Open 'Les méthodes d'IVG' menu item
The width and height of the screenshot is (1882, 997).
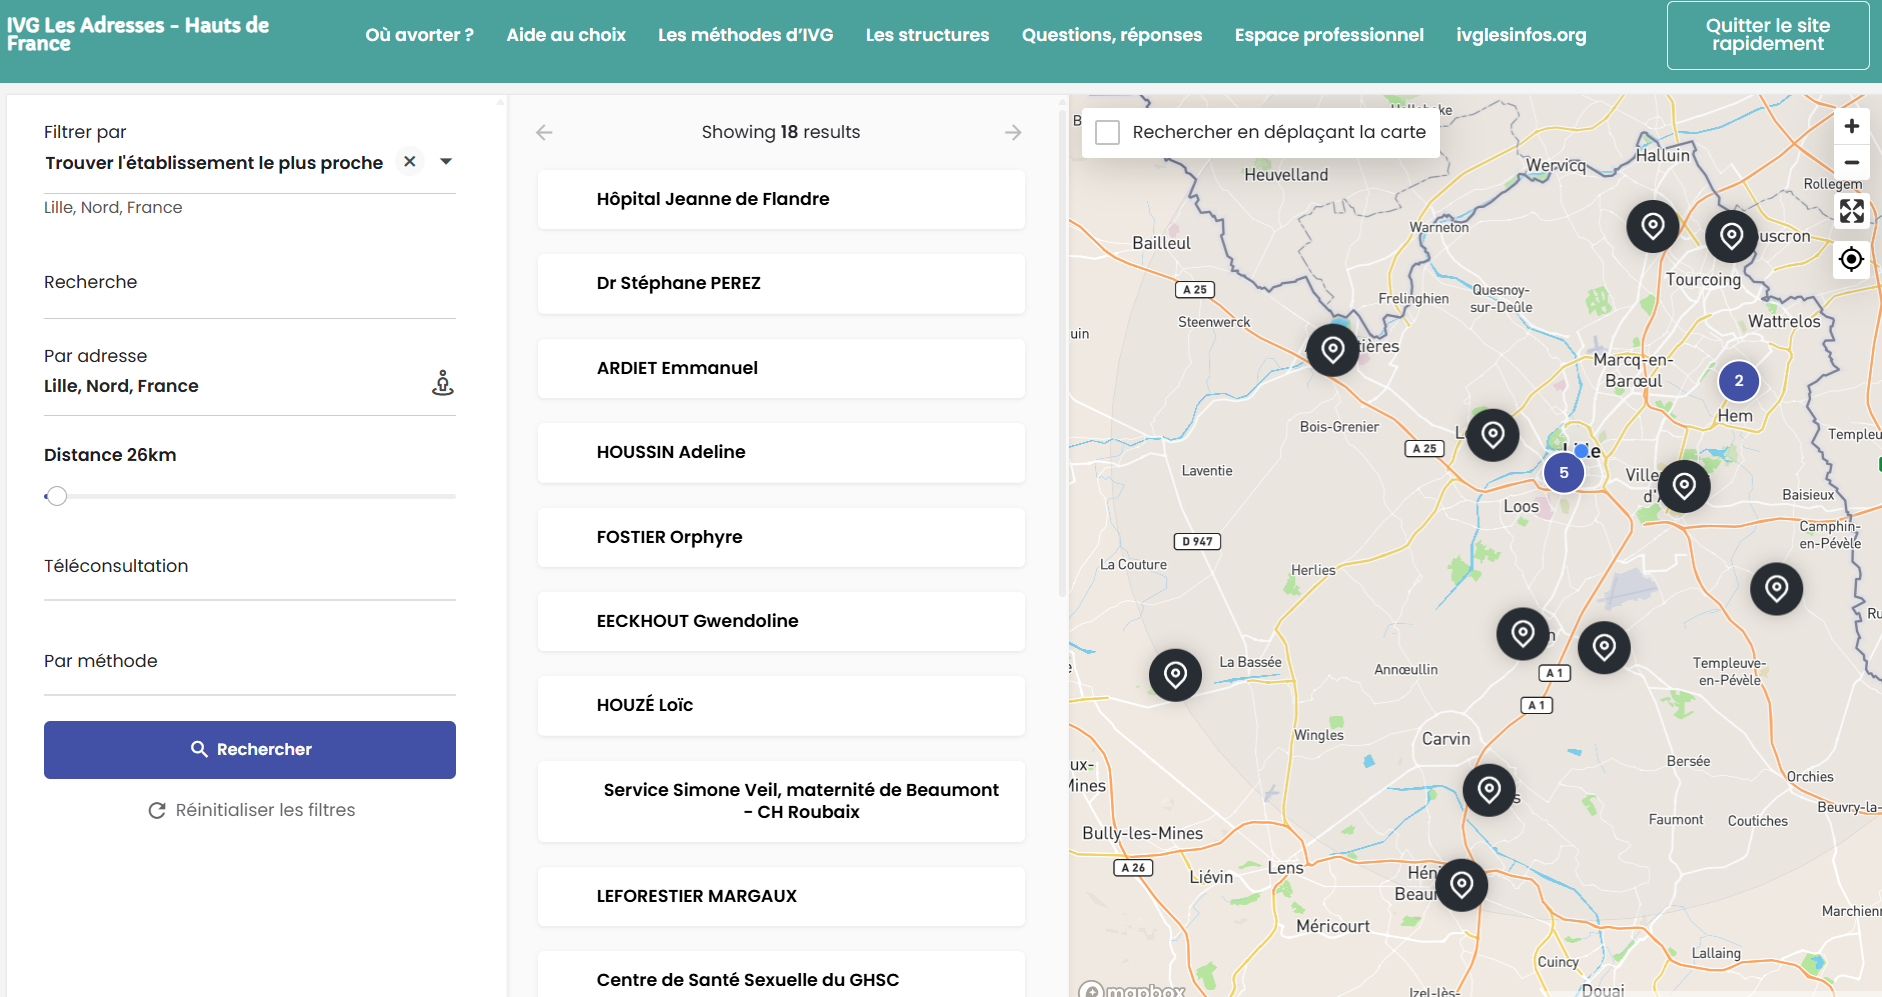(x=745, y=35)
